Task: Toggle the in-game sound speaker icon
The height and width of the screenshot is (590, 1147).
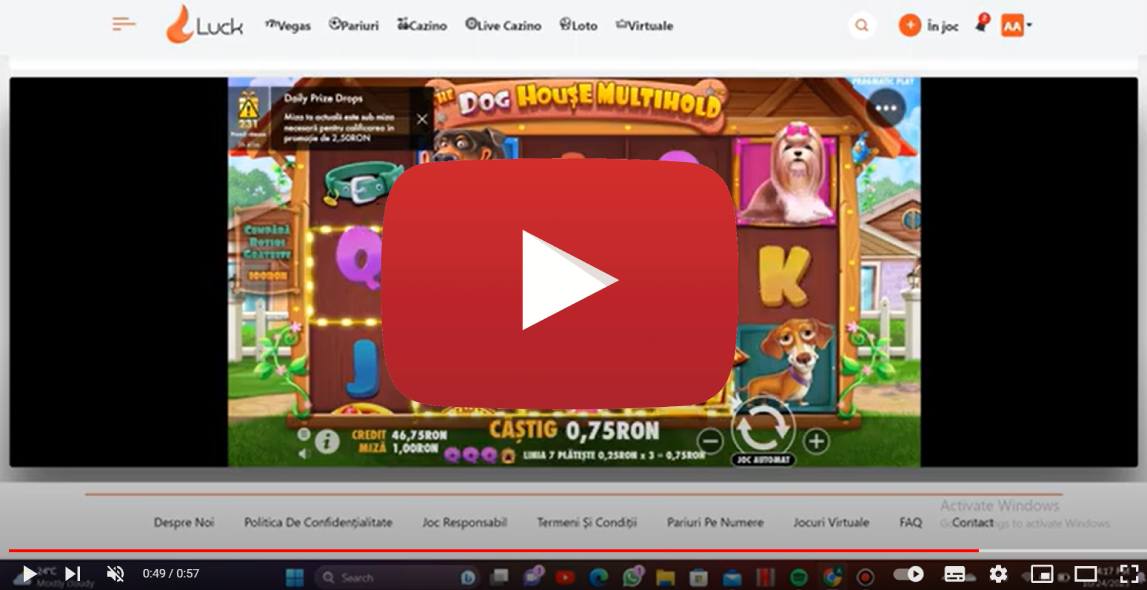Action: (304, 453)
